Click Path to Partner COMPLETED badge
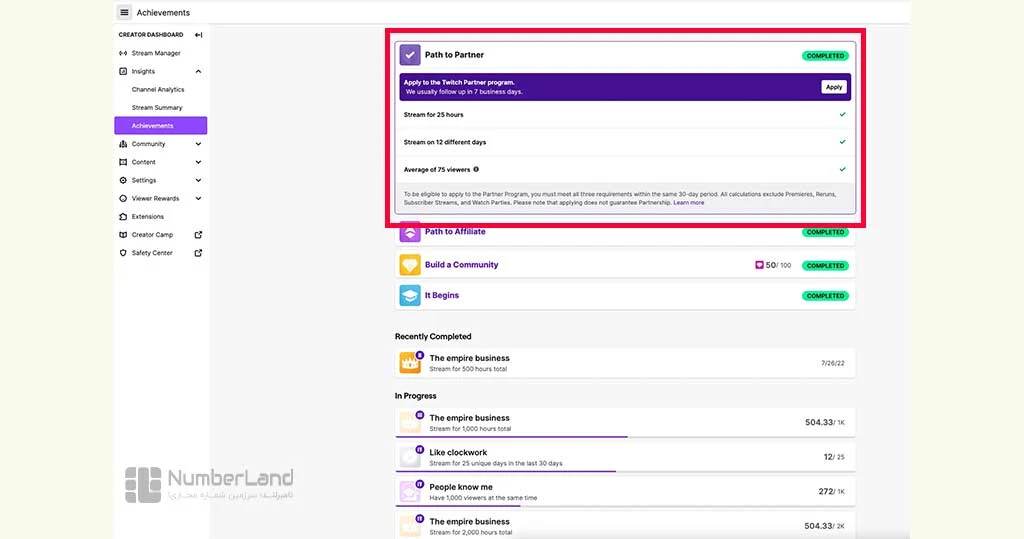The image size is (1024, 539). click(x=825, y=56)
